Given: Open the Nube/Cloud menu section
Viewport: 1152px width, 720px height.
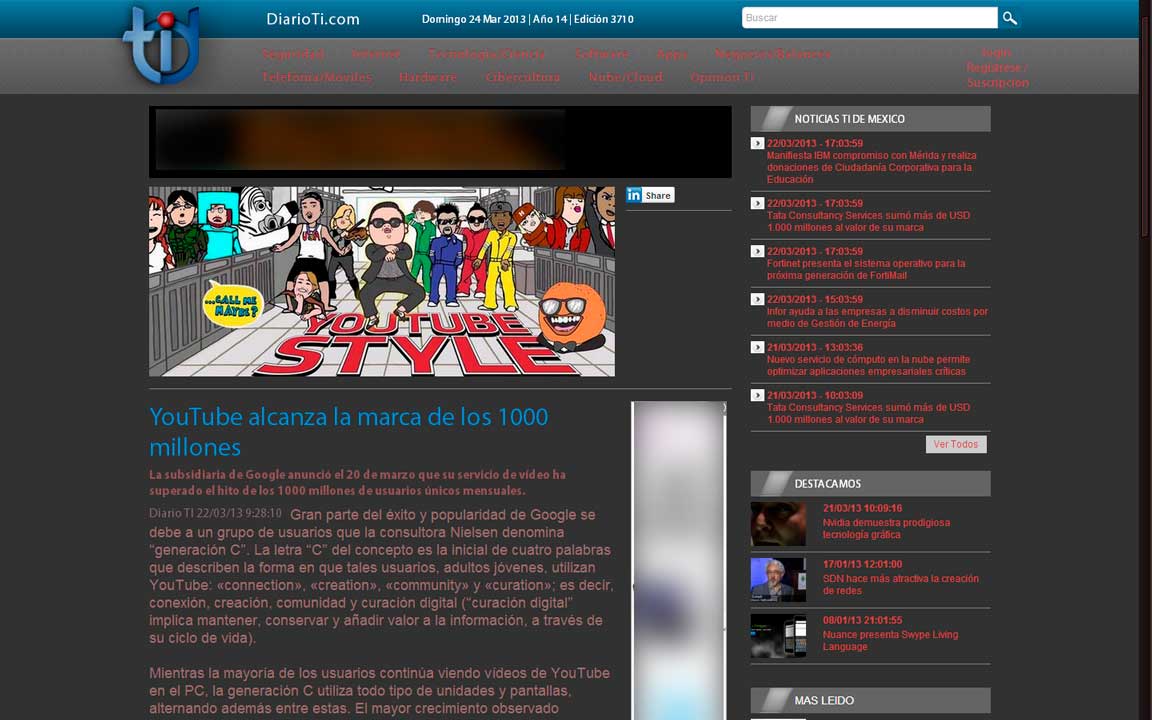Looking at the screenshot, I should [625, 77].
